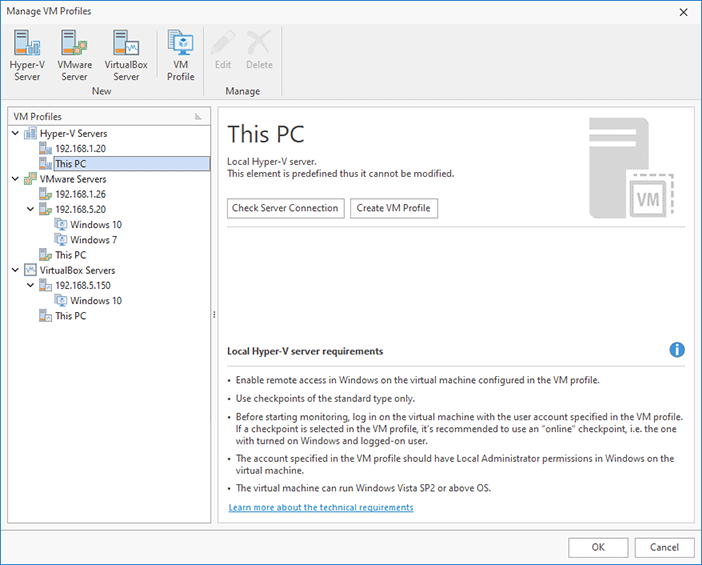Collapse the VirtualBox Servers tree node

[15, 270]
